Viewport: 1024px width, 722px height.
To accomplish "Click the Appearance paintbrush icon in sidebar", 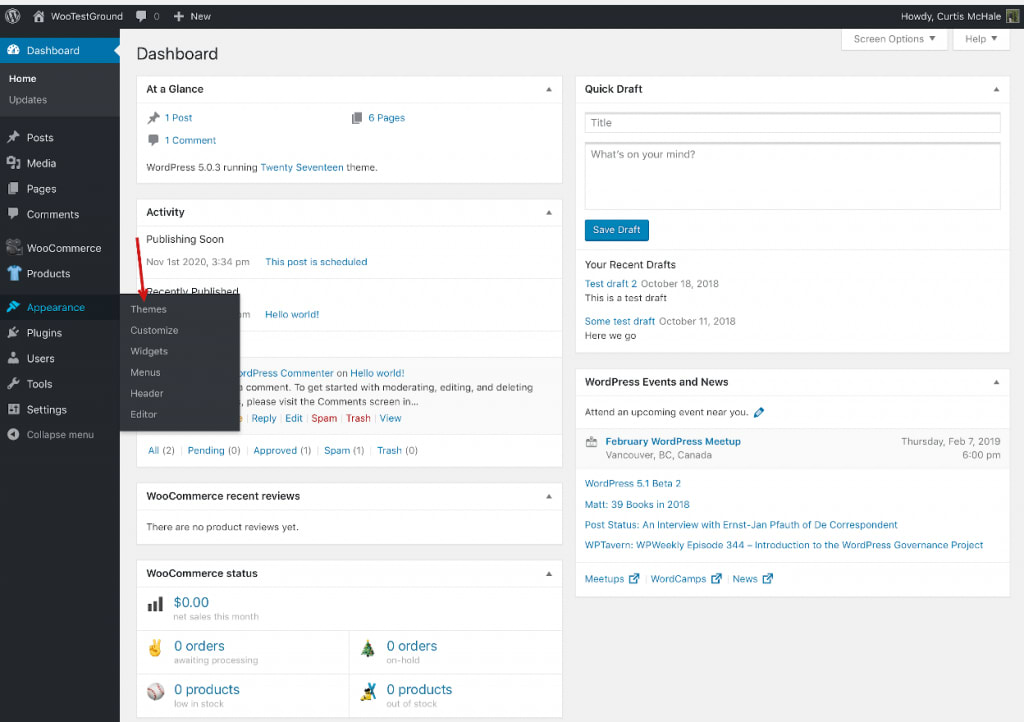I will tap(13, 307).
